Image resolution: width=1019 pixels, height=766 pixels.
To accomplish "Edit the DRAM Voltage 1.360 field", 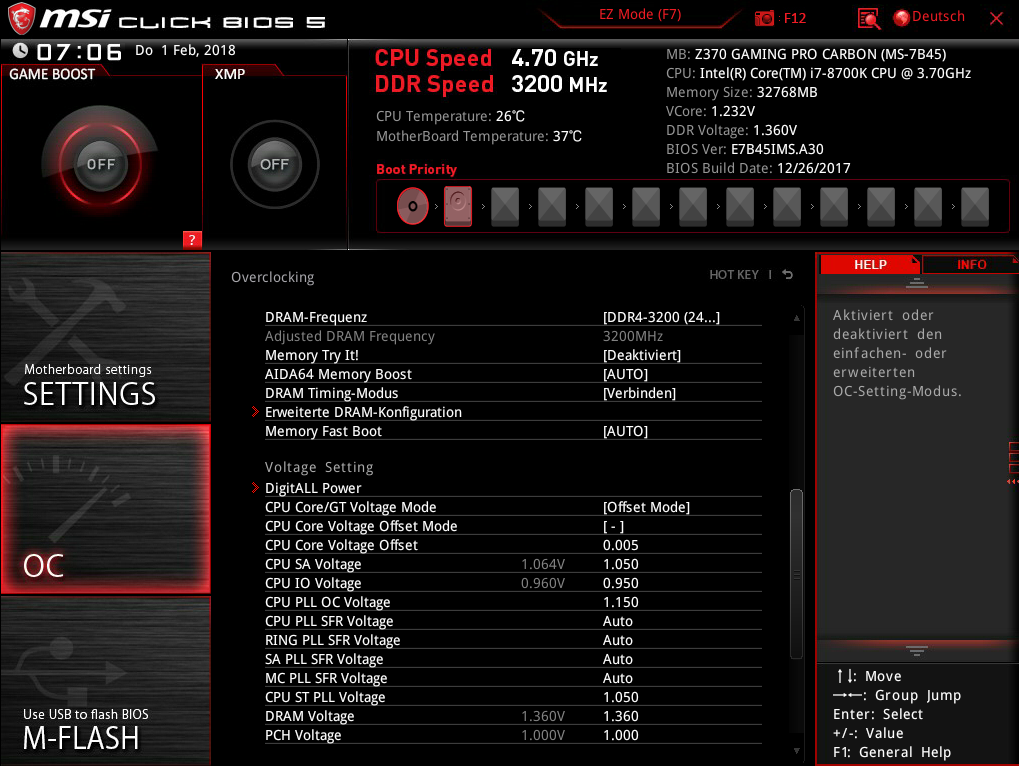I will tap(621, 716).
